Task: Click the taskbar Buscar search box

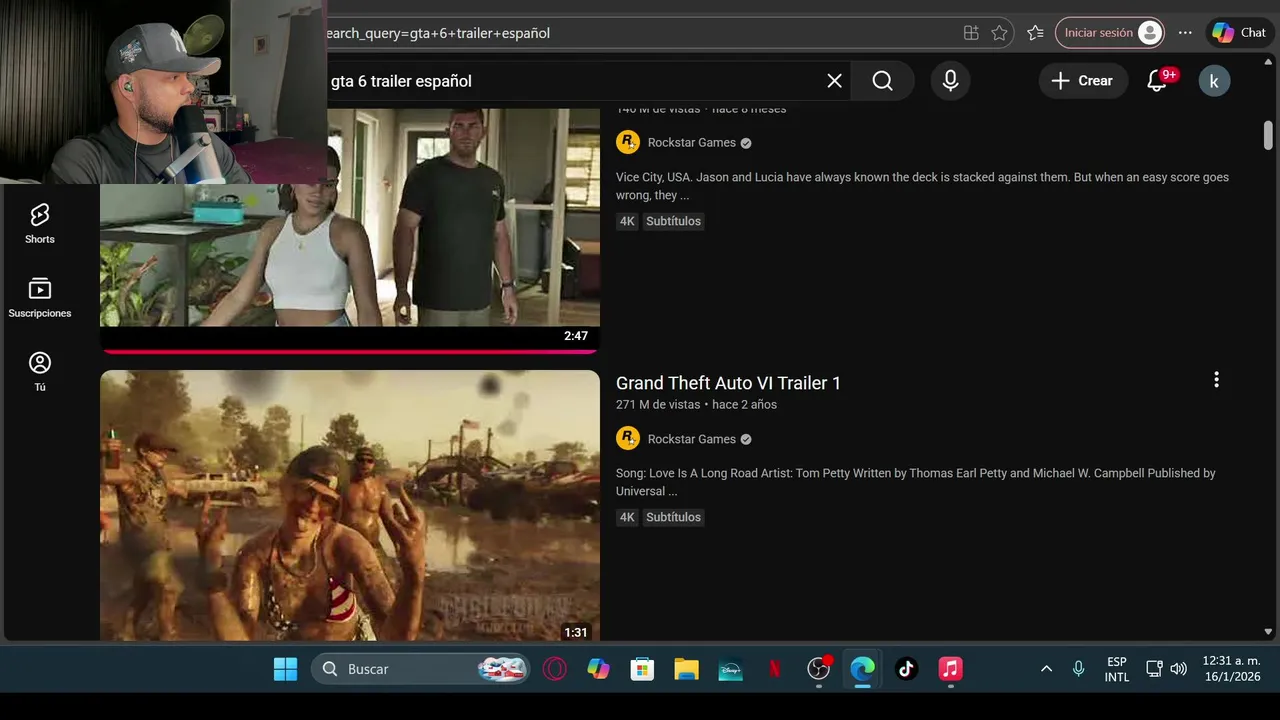Action: click(420, 669)
